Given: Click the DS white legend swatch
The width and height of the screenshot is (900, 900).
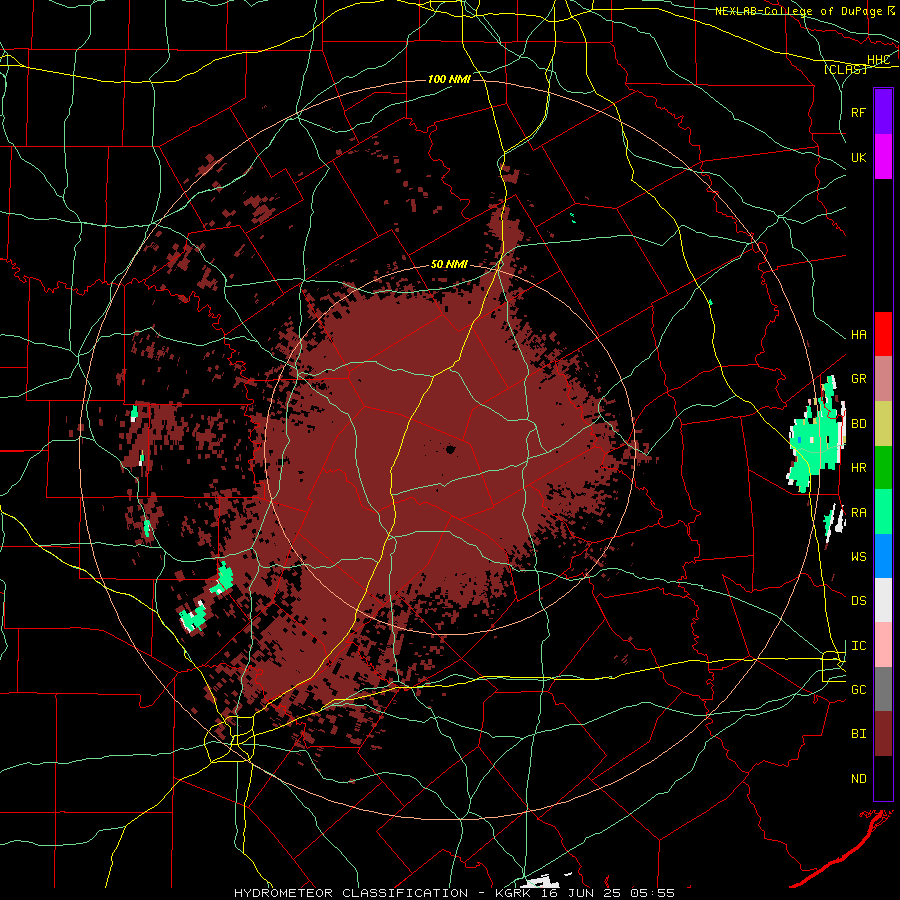Looking at the screenshot, I should click(883, 600).
